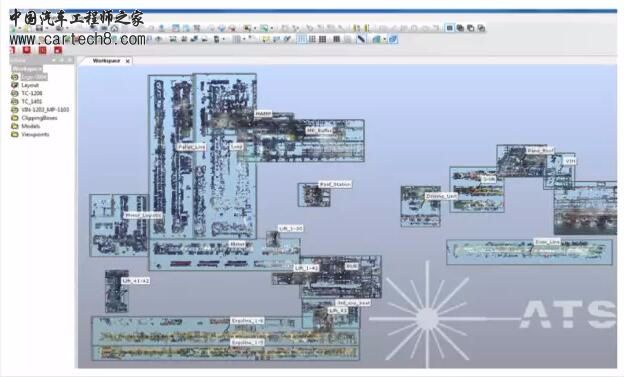Viewport: 624px width, 377px height.
Task: Toggle the highlighted column grid button
Action: coord(302,39)
